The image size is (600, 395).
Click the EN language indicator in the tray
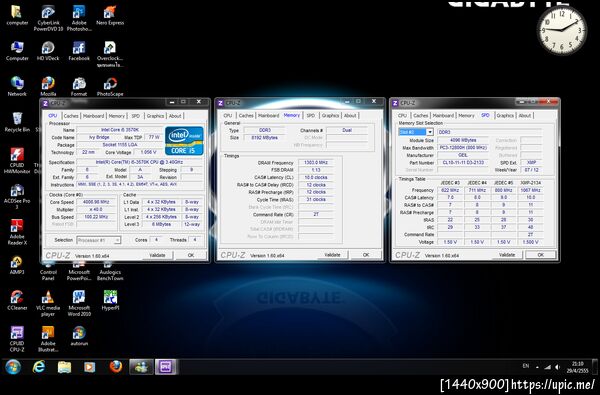coord(526,366)
